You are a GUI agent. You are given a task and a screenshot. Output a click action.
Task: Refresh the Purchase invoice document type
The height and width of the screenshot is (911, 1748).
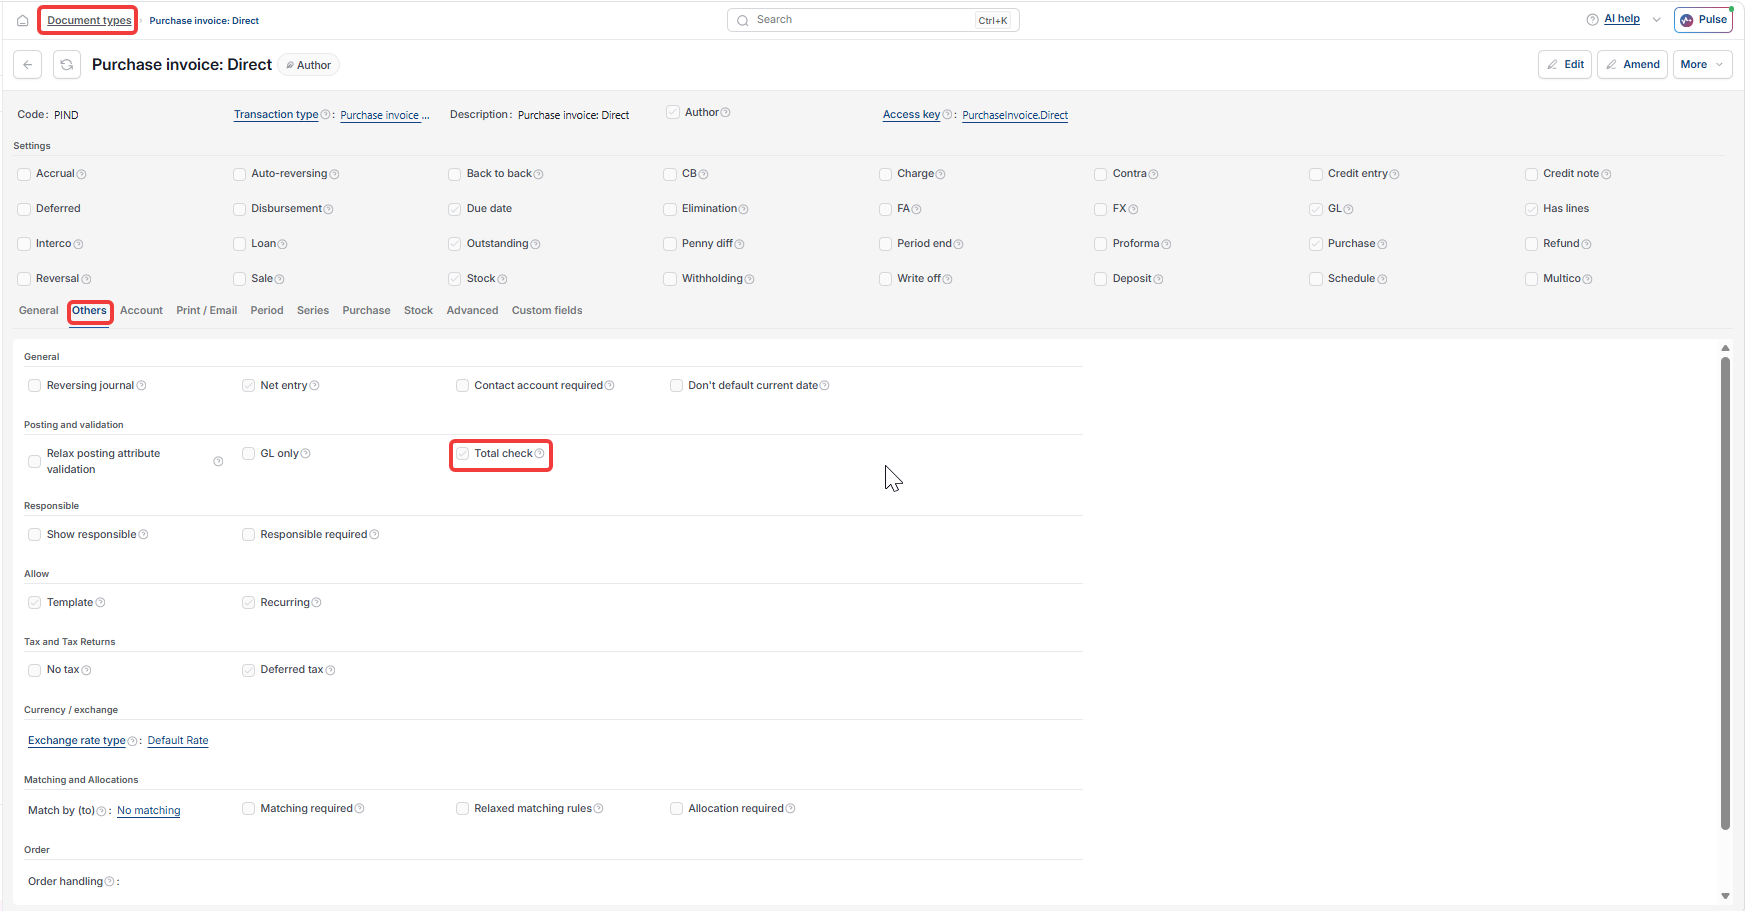pos(67,65)
